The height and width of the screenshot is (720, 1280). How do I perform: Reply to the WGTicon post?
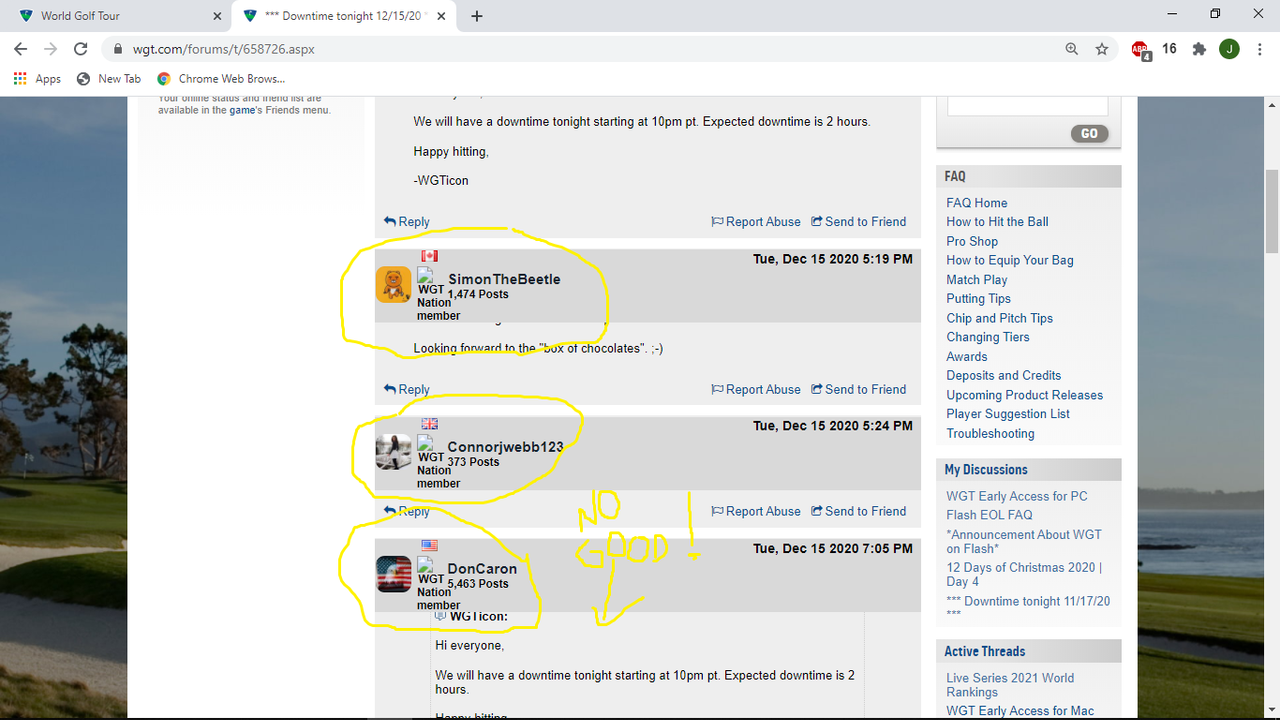pyautogui.click(x=407, y=222)
